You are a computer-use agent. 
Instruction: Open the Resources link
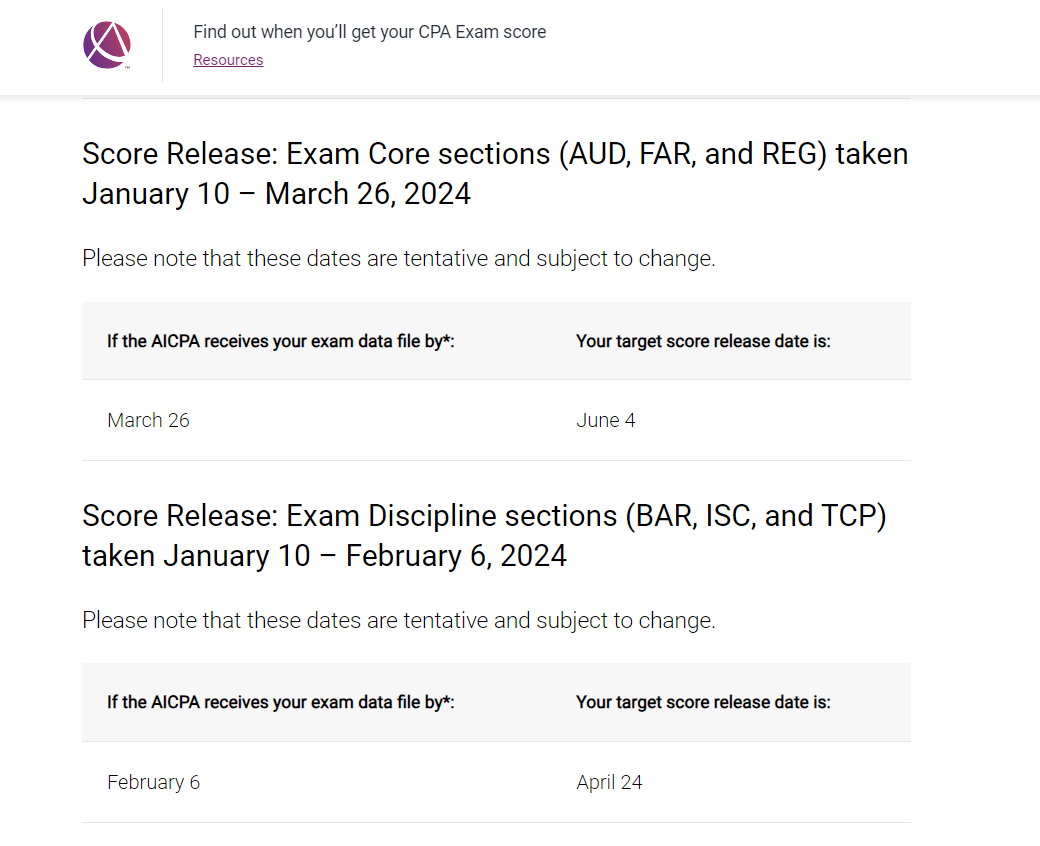pyautogui.click(x=228, y=60)
